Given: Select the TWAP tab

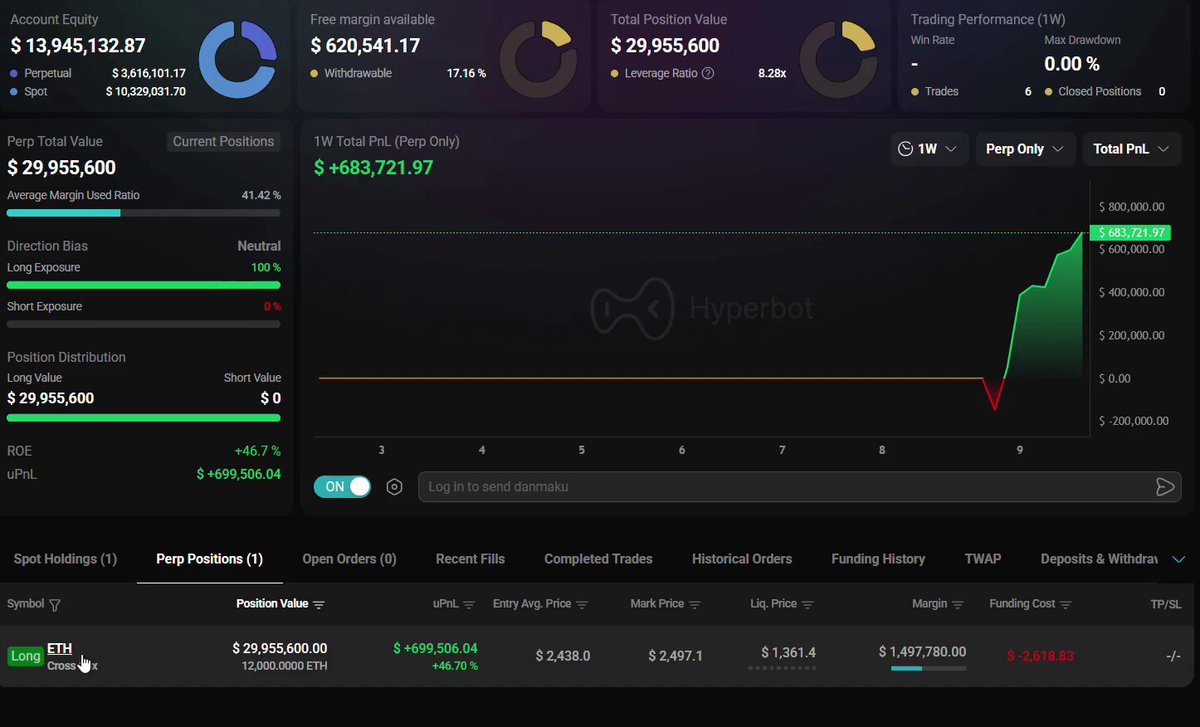Looking at the screenshot, I should click(x=983, y=559).
